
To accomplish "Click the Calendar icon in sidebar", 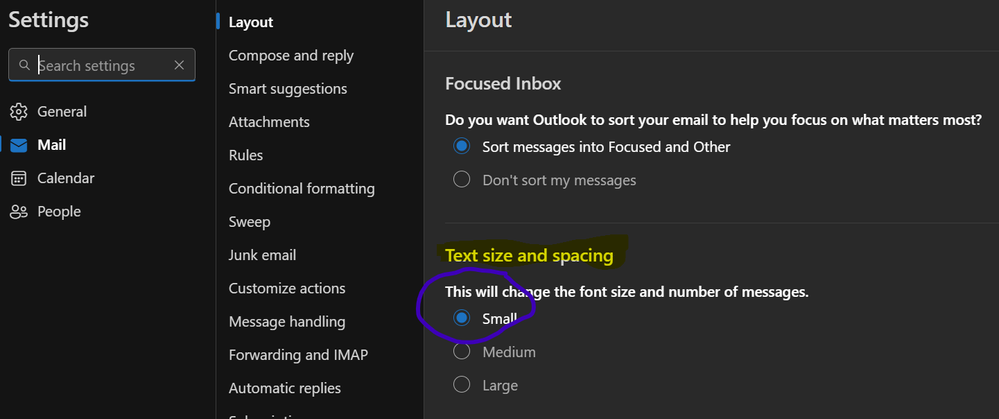I will click(18, 178).
